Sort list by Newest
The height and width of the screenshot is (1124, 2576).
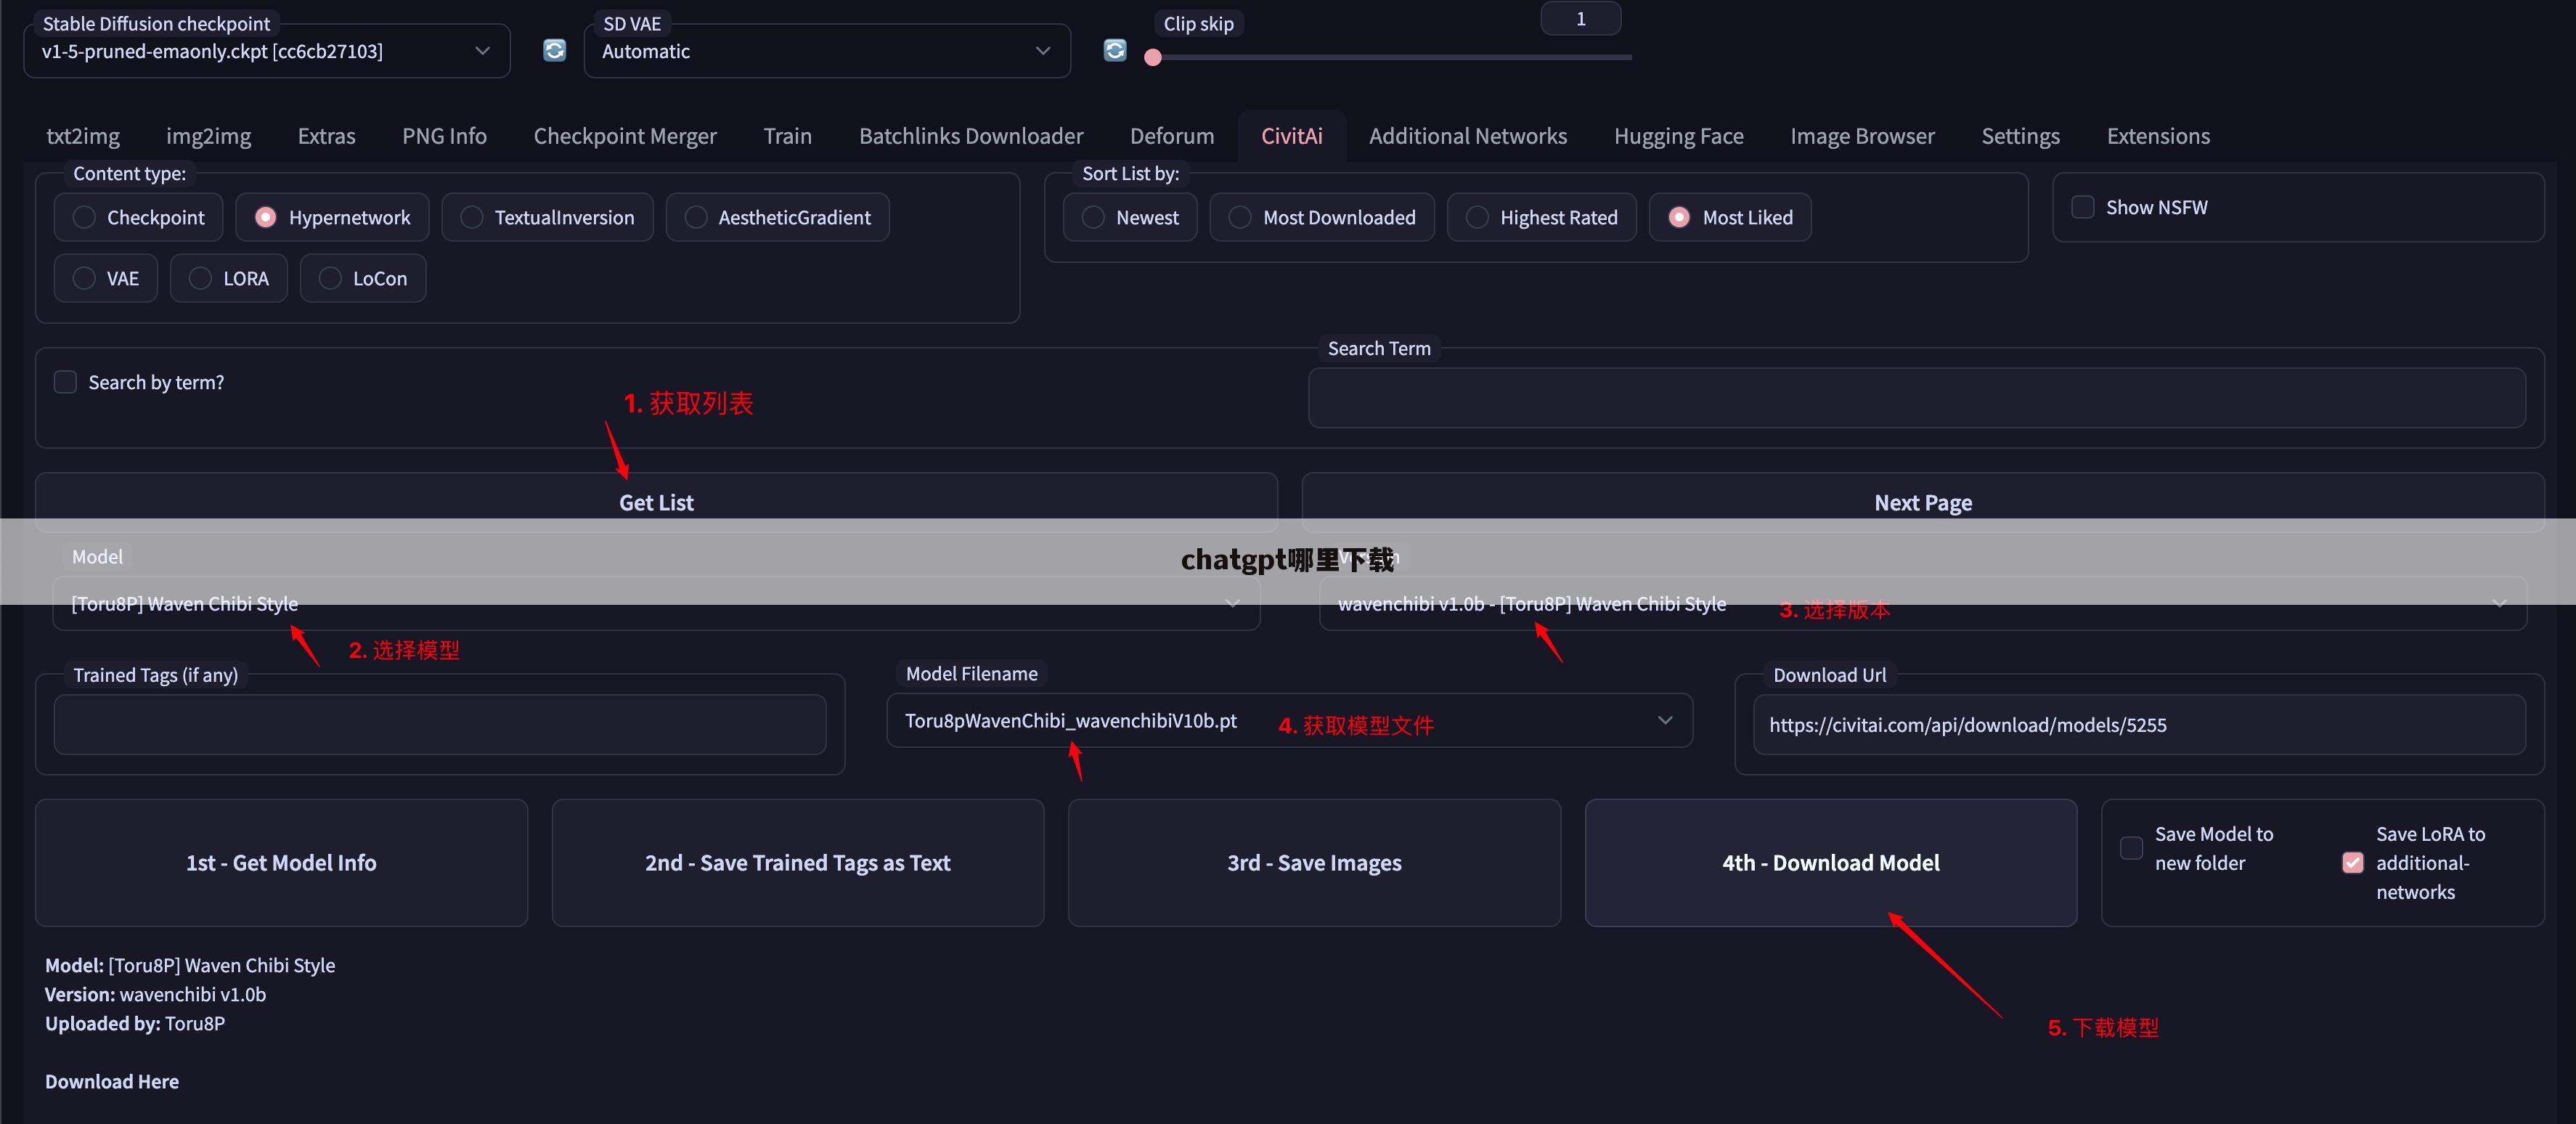click(1129, 217)
